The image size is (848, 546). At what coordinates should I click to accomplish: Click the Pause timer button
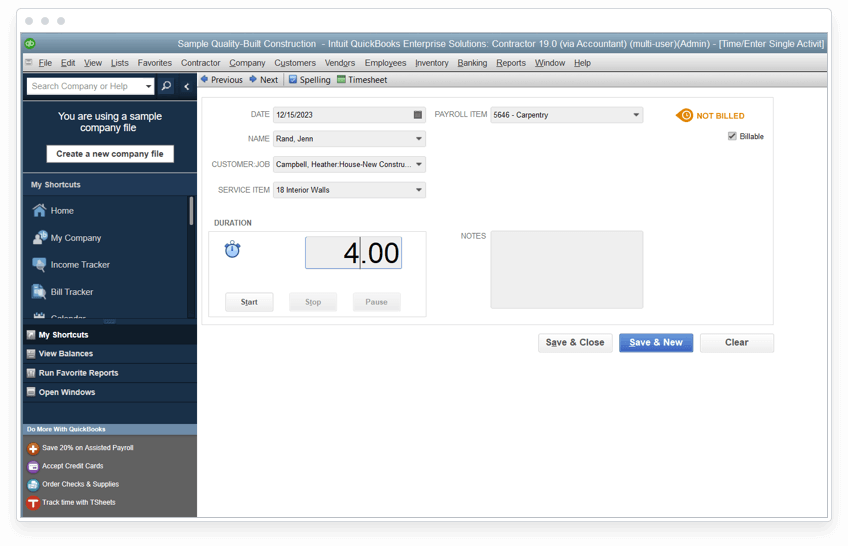tap(376, 302)
